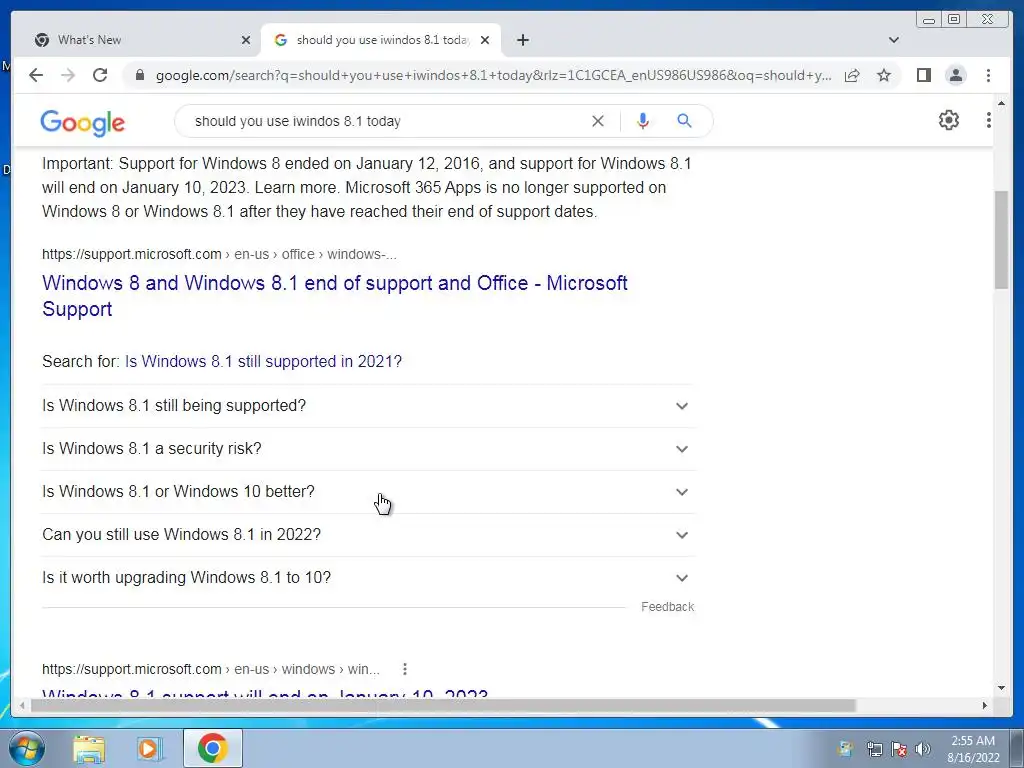Search 'Is Windows 8.1 still supported in 2021?'

coord(263,361)
